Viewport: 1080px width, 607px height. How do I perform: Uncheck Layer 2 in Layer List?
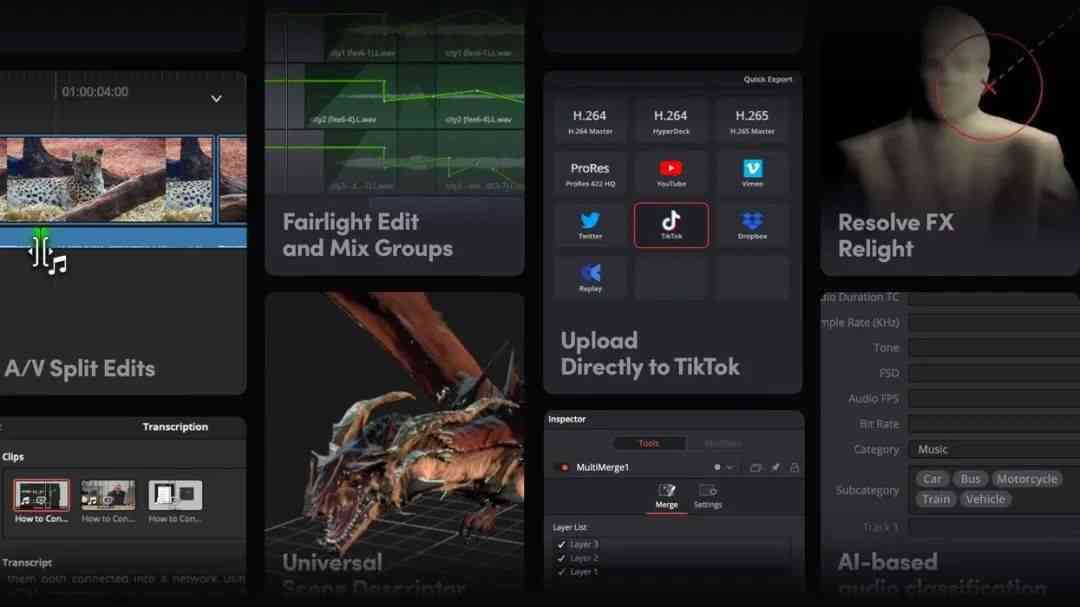click(x=561, y=558)
